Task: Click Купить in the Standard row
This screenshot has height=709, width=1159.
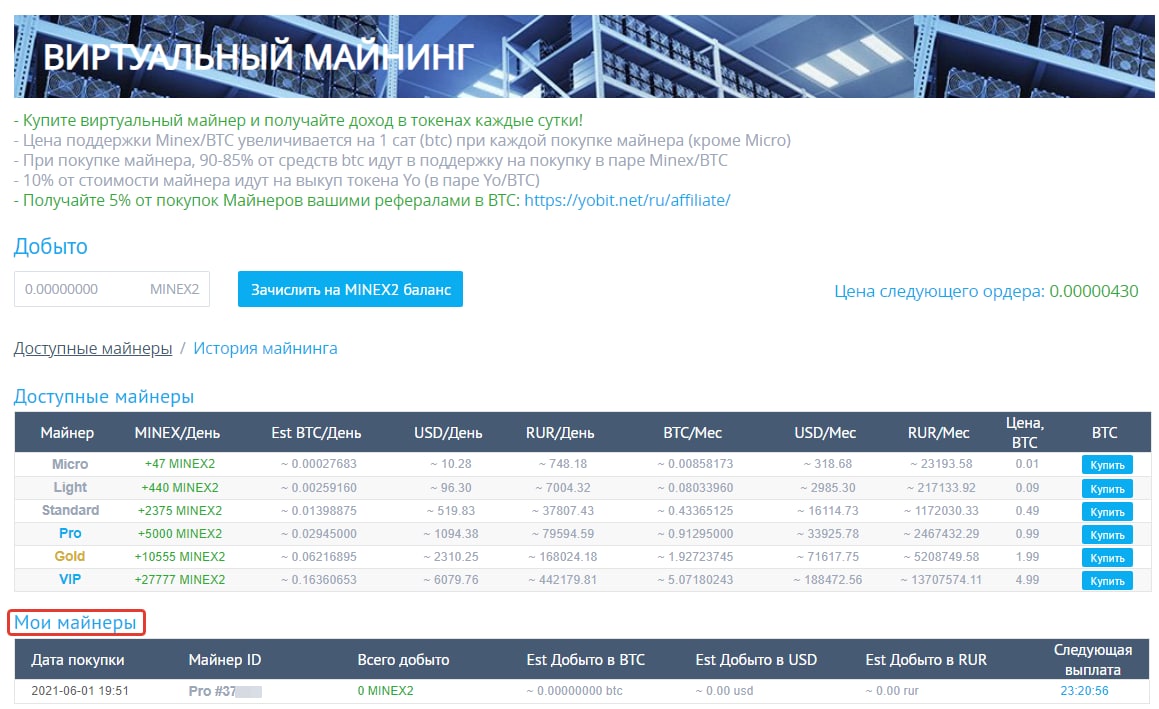Action: 1107,512
